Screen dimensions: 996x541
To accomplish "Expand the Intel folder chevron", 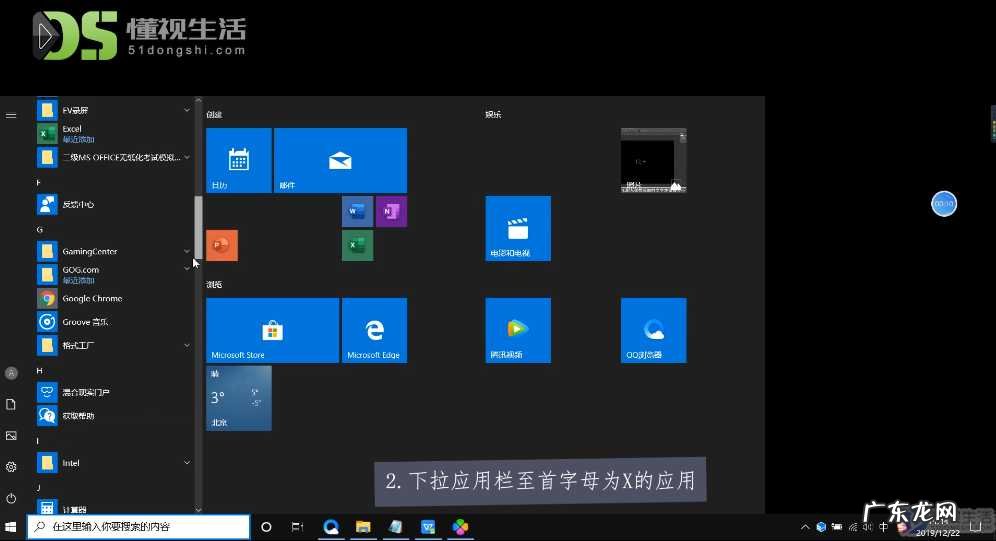I will click(x=187, y=462).
